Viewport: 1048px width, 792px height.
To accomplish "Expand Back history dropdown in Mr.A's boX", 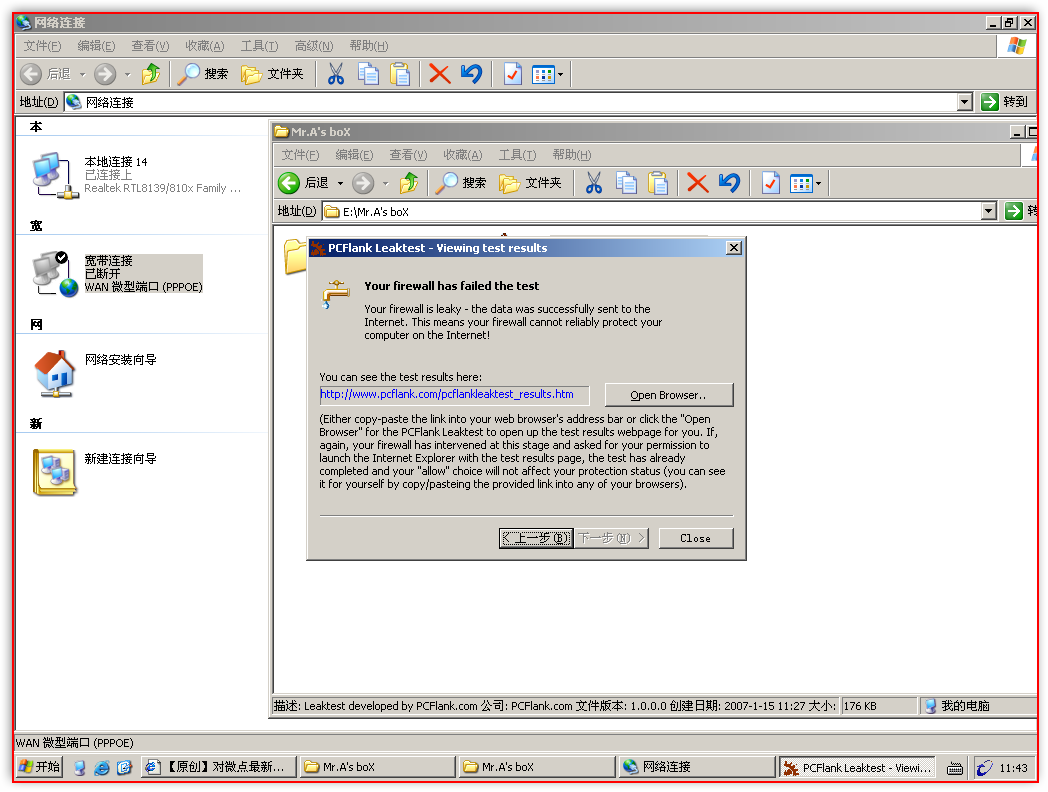I will tap(340, 183).
